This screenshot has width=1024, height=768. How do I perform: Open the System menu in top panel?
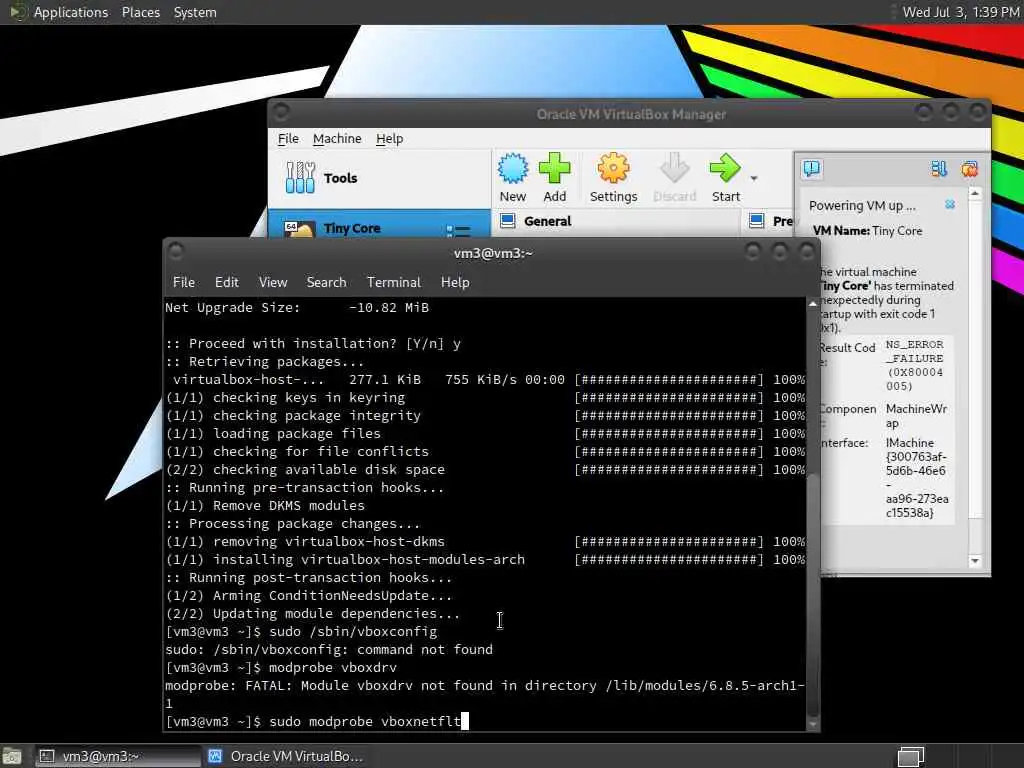click(x=195, y=12)
